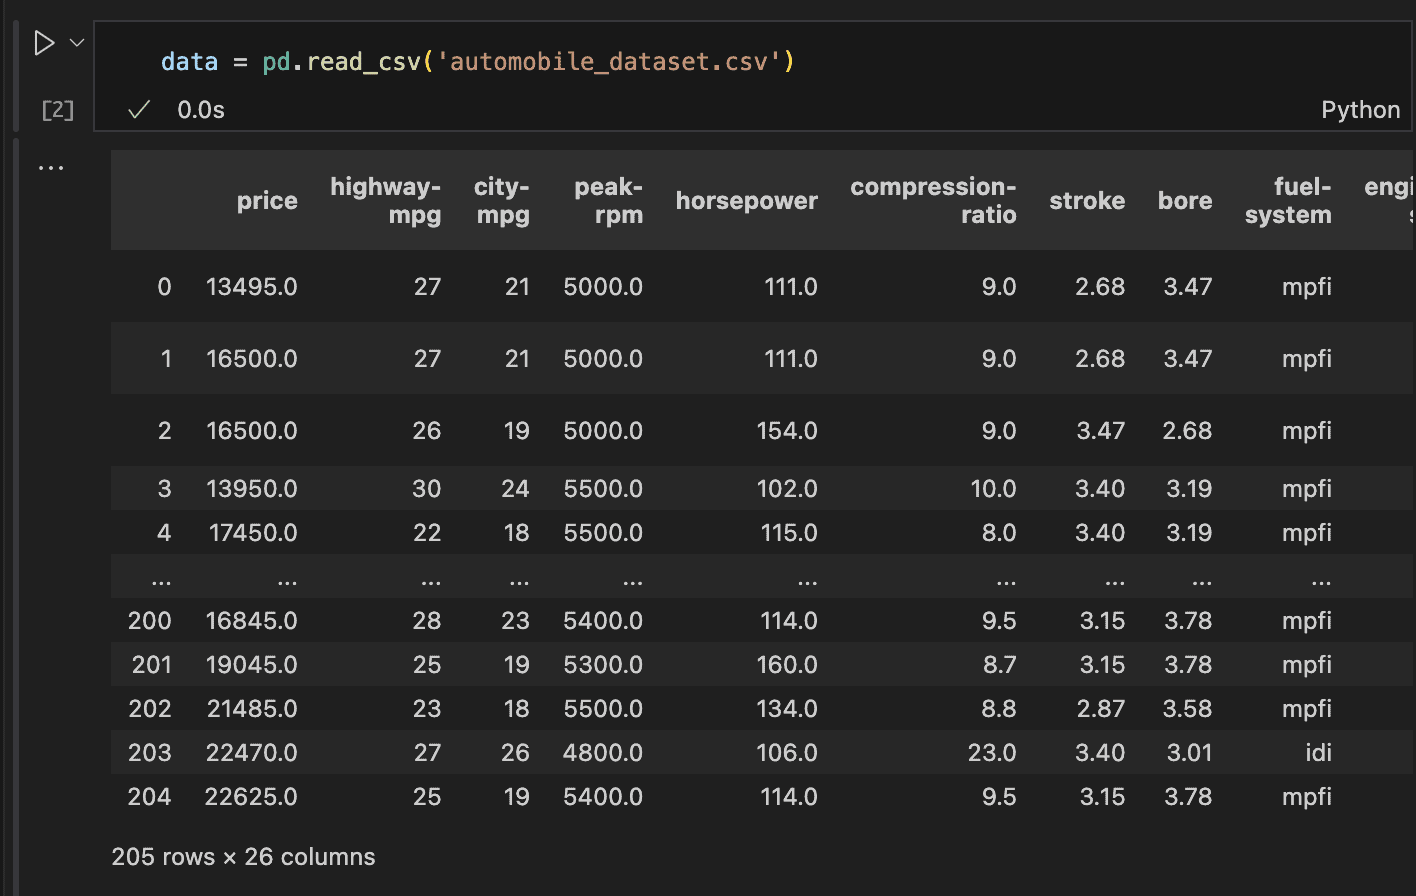The height and width of the screenshot is (896, 1416).
Task: Click the 205 rows × 26 columns text
Action: click(x=243, y=856)
